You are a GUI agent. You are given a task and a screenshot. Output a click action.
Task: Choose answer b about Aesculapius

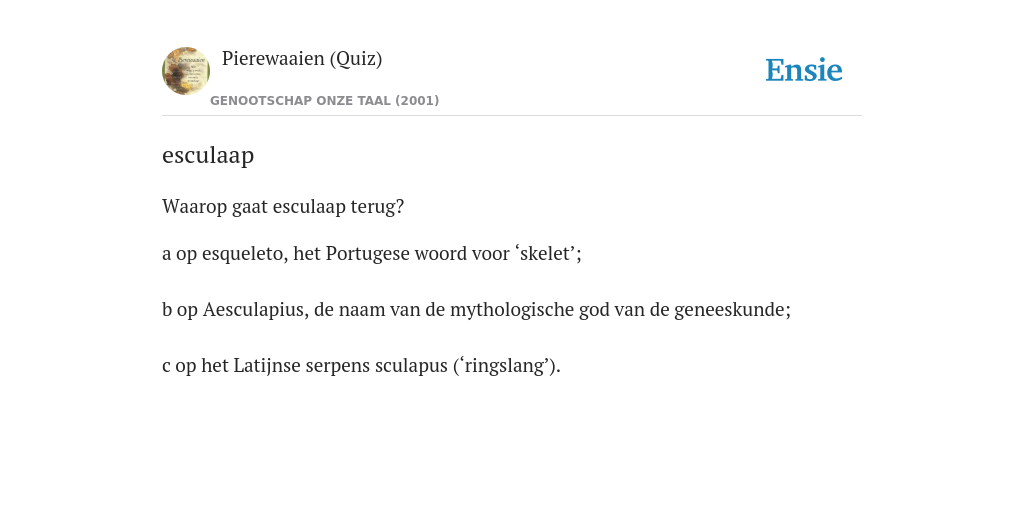click(x=476, y=310)
